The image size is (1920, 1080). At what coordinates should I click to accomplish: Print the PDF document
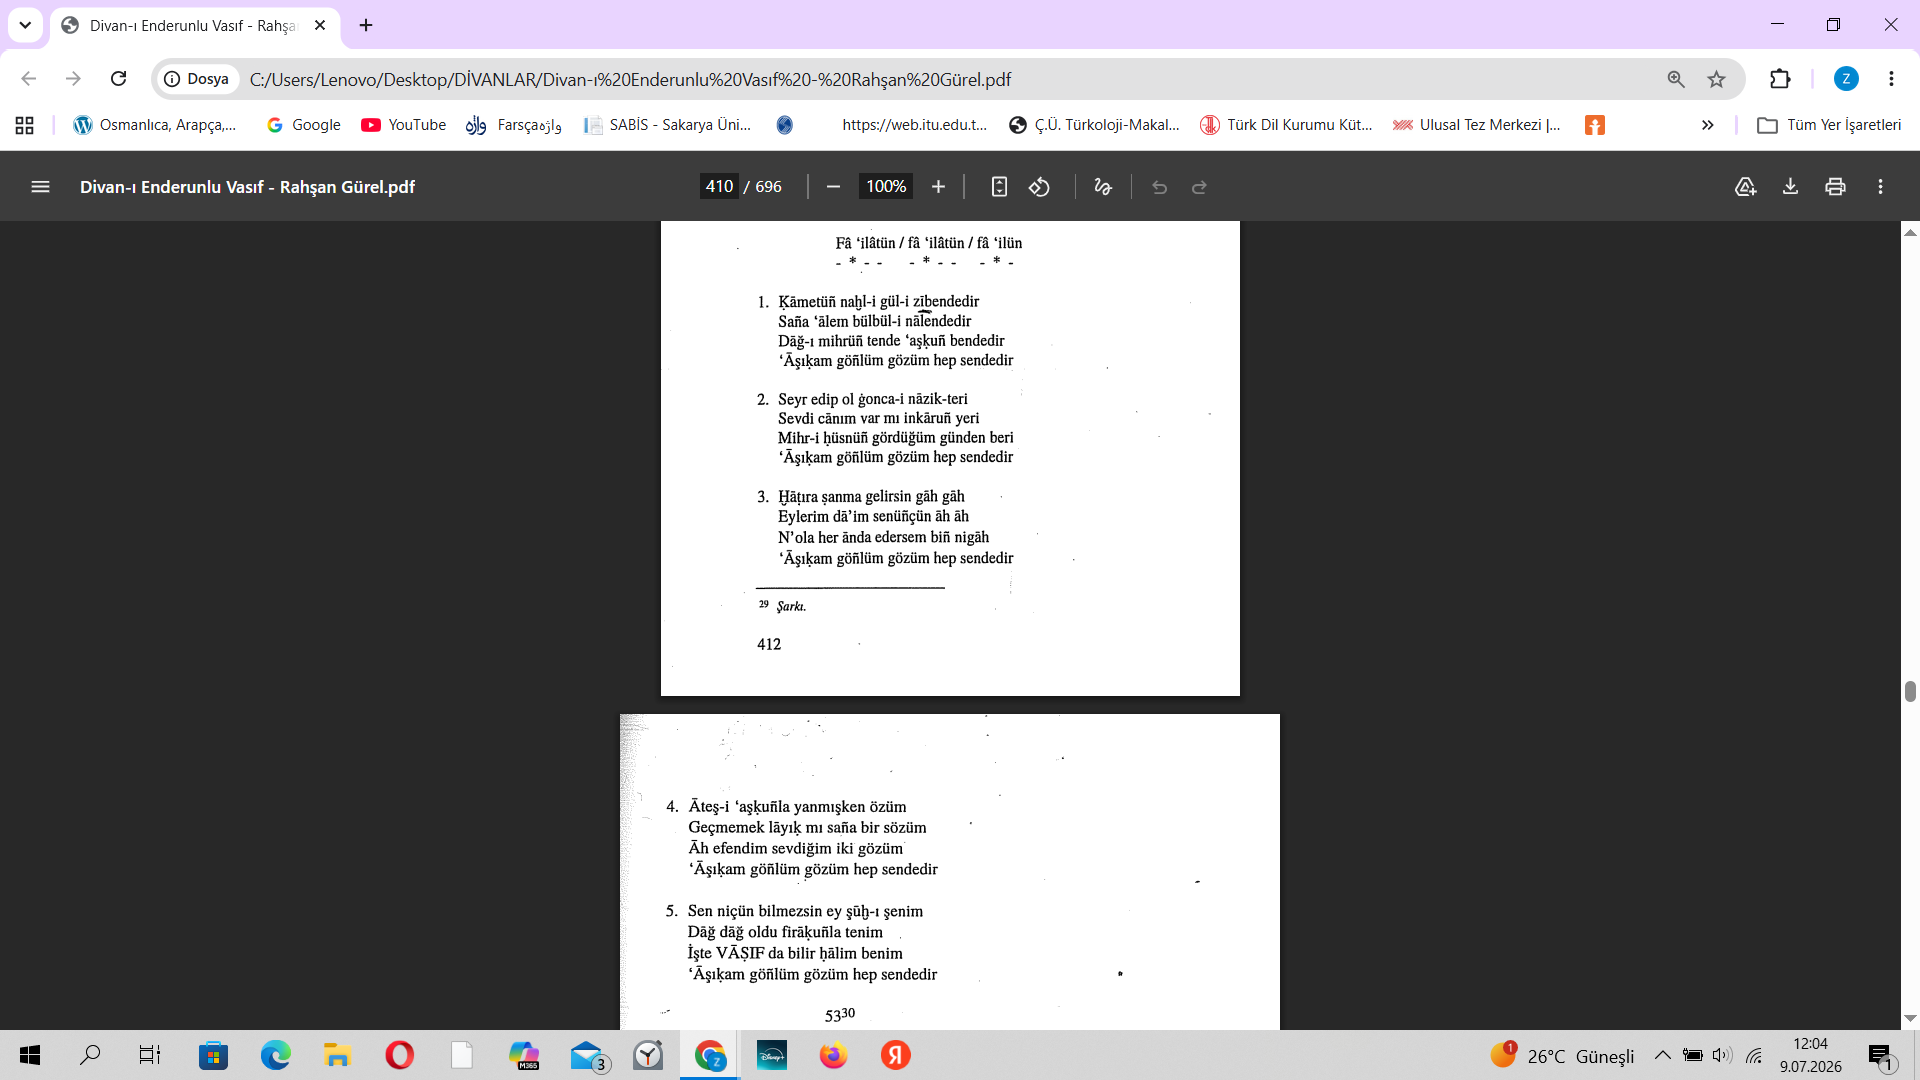click(1835, 187)
